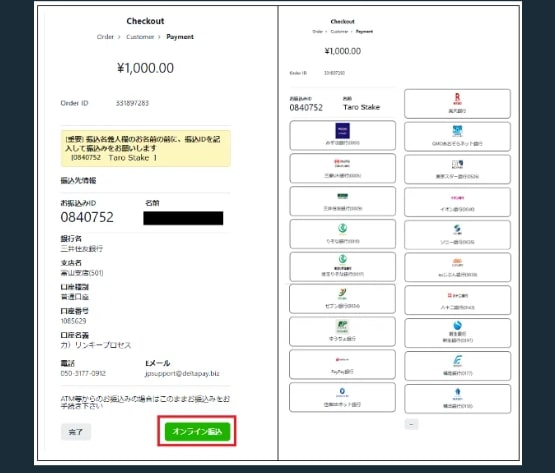
Task: Click the blacked-out name field
Action: [x=183, y=218]
